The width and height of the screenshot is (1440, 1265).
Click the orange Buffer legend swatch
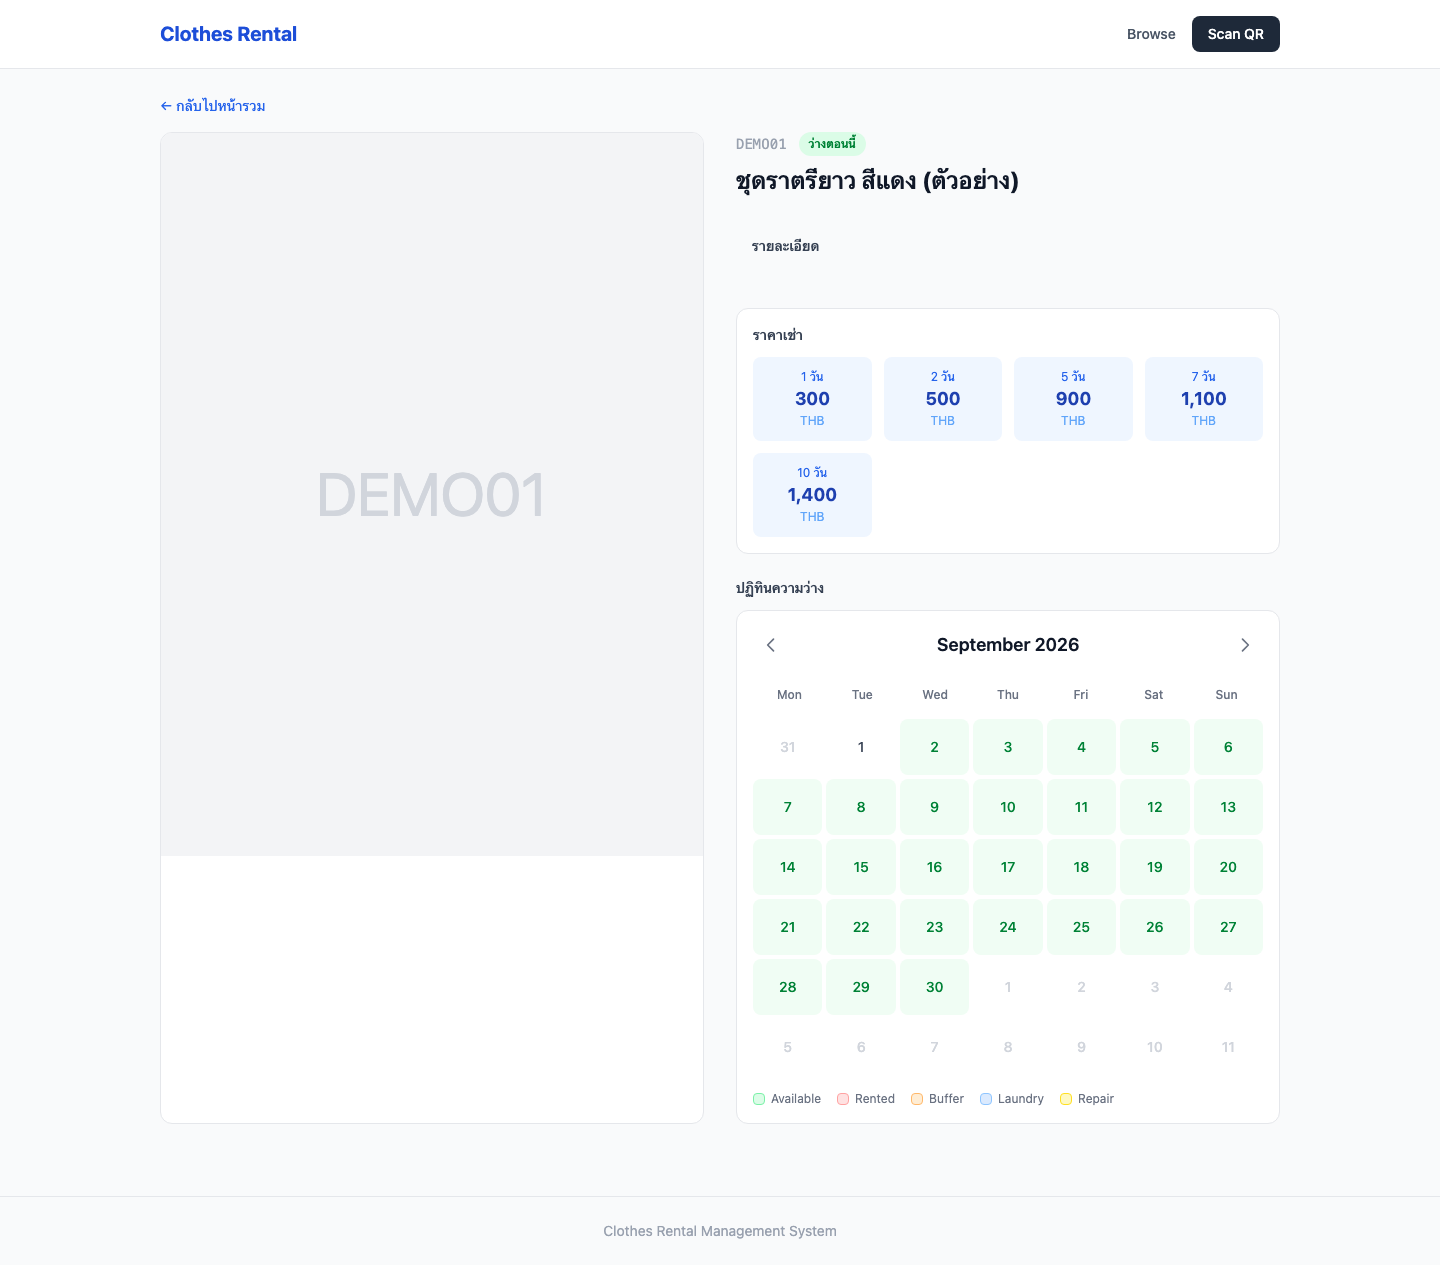coord(917,1099)
